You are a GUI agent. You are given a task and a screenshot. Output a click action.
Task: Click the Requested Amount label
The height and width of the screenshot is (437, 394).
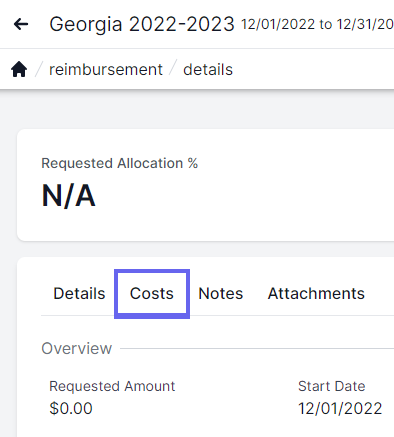pos(112,386)
